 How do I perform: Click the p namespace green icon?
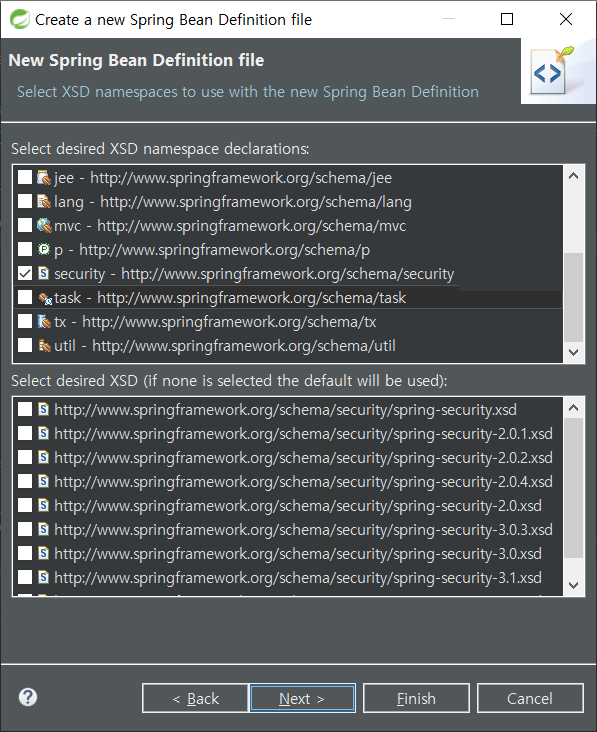43,250
